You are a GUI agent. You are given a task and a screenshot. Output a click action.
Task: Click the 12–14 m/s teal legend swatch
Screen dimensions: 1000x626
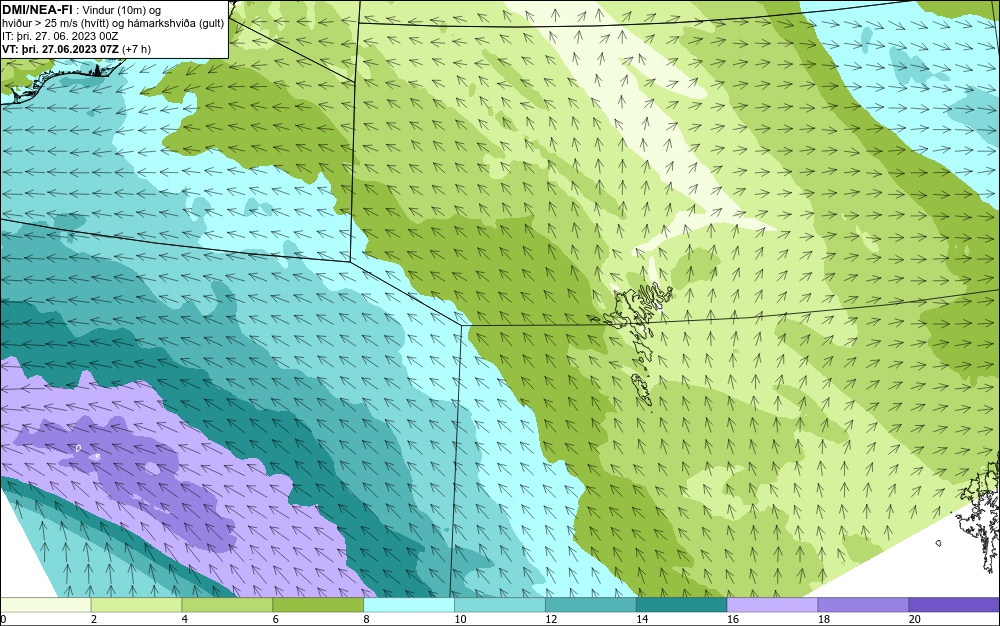coord(591,604)
